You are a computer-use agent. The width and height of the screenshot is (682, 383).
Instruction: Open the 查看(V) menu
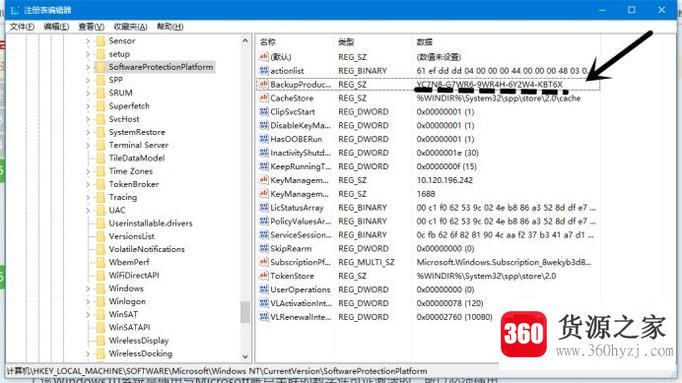[x=91, y=27]
